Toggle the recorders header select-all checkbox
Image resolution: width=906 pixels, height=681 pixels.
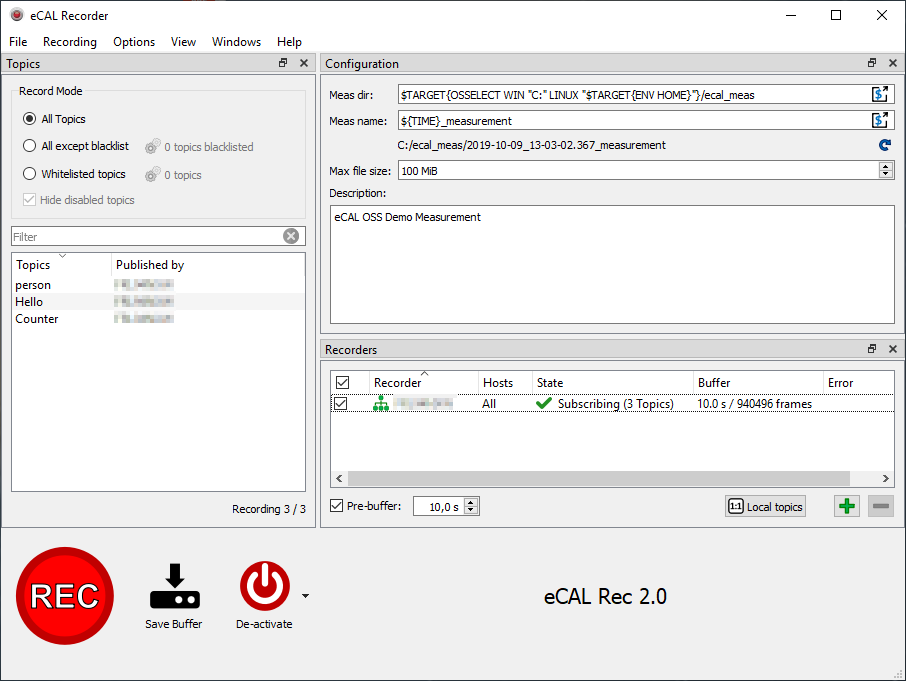(x=343, y=382)
